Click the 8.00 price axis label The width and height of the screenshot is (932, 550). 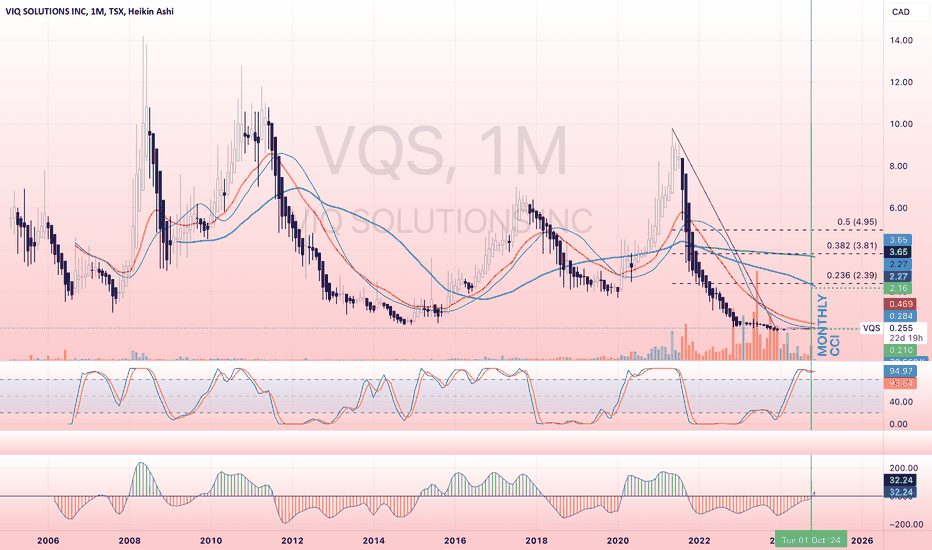[x=901, y=166]
